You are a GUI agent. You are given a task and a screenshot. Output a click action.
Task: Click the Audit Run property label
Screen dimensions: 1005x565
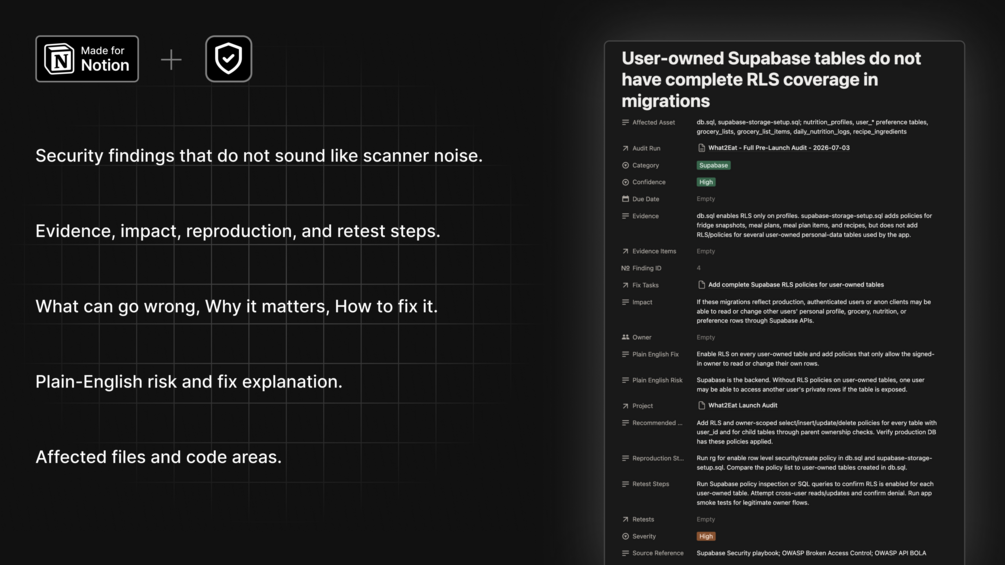(646, 148)
